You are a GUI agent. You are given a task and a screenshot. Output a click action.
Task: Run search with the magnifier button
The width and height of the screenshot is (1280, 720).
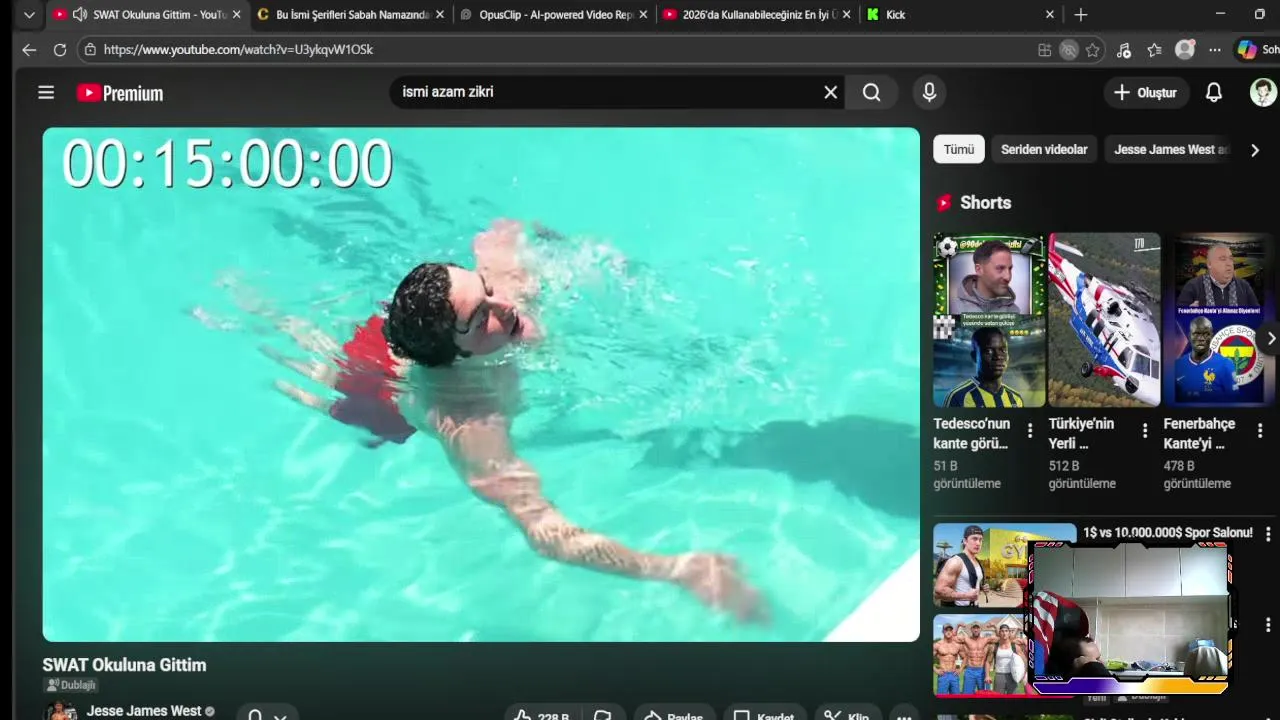[x=872, y=92]
